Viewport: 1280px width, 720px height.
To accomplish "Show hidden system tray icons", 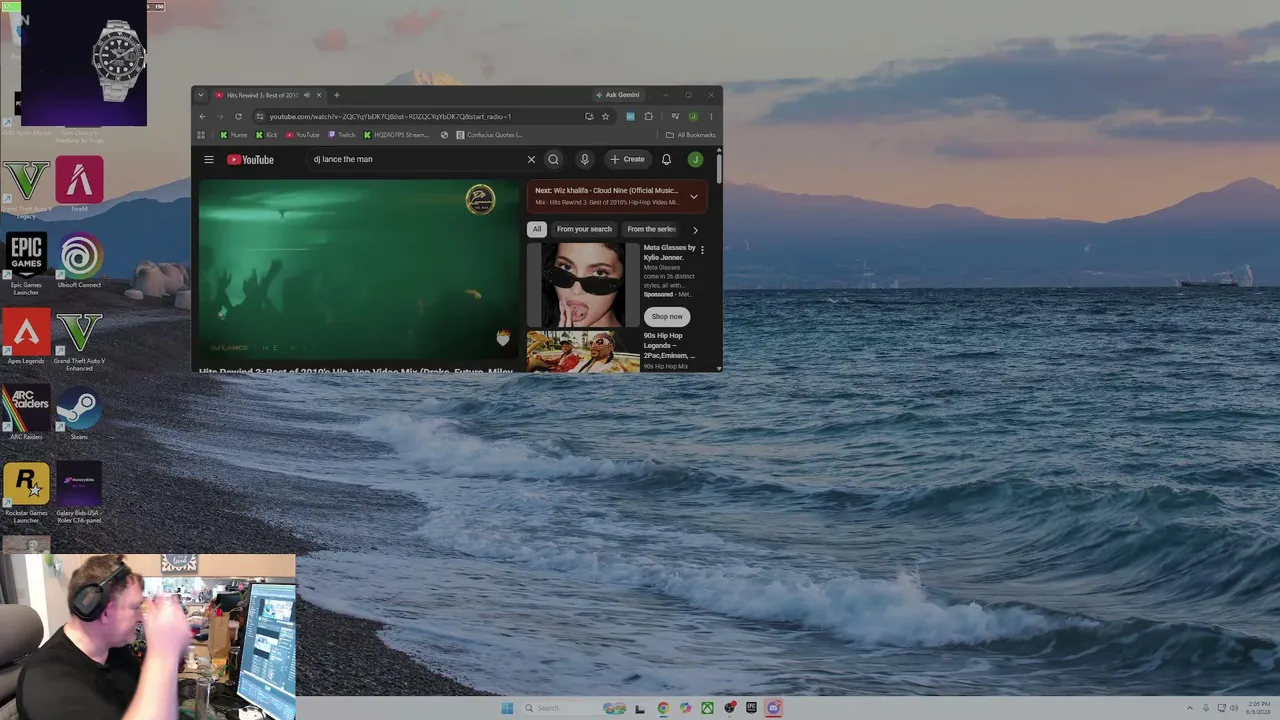I will (x=1190, y=708).
